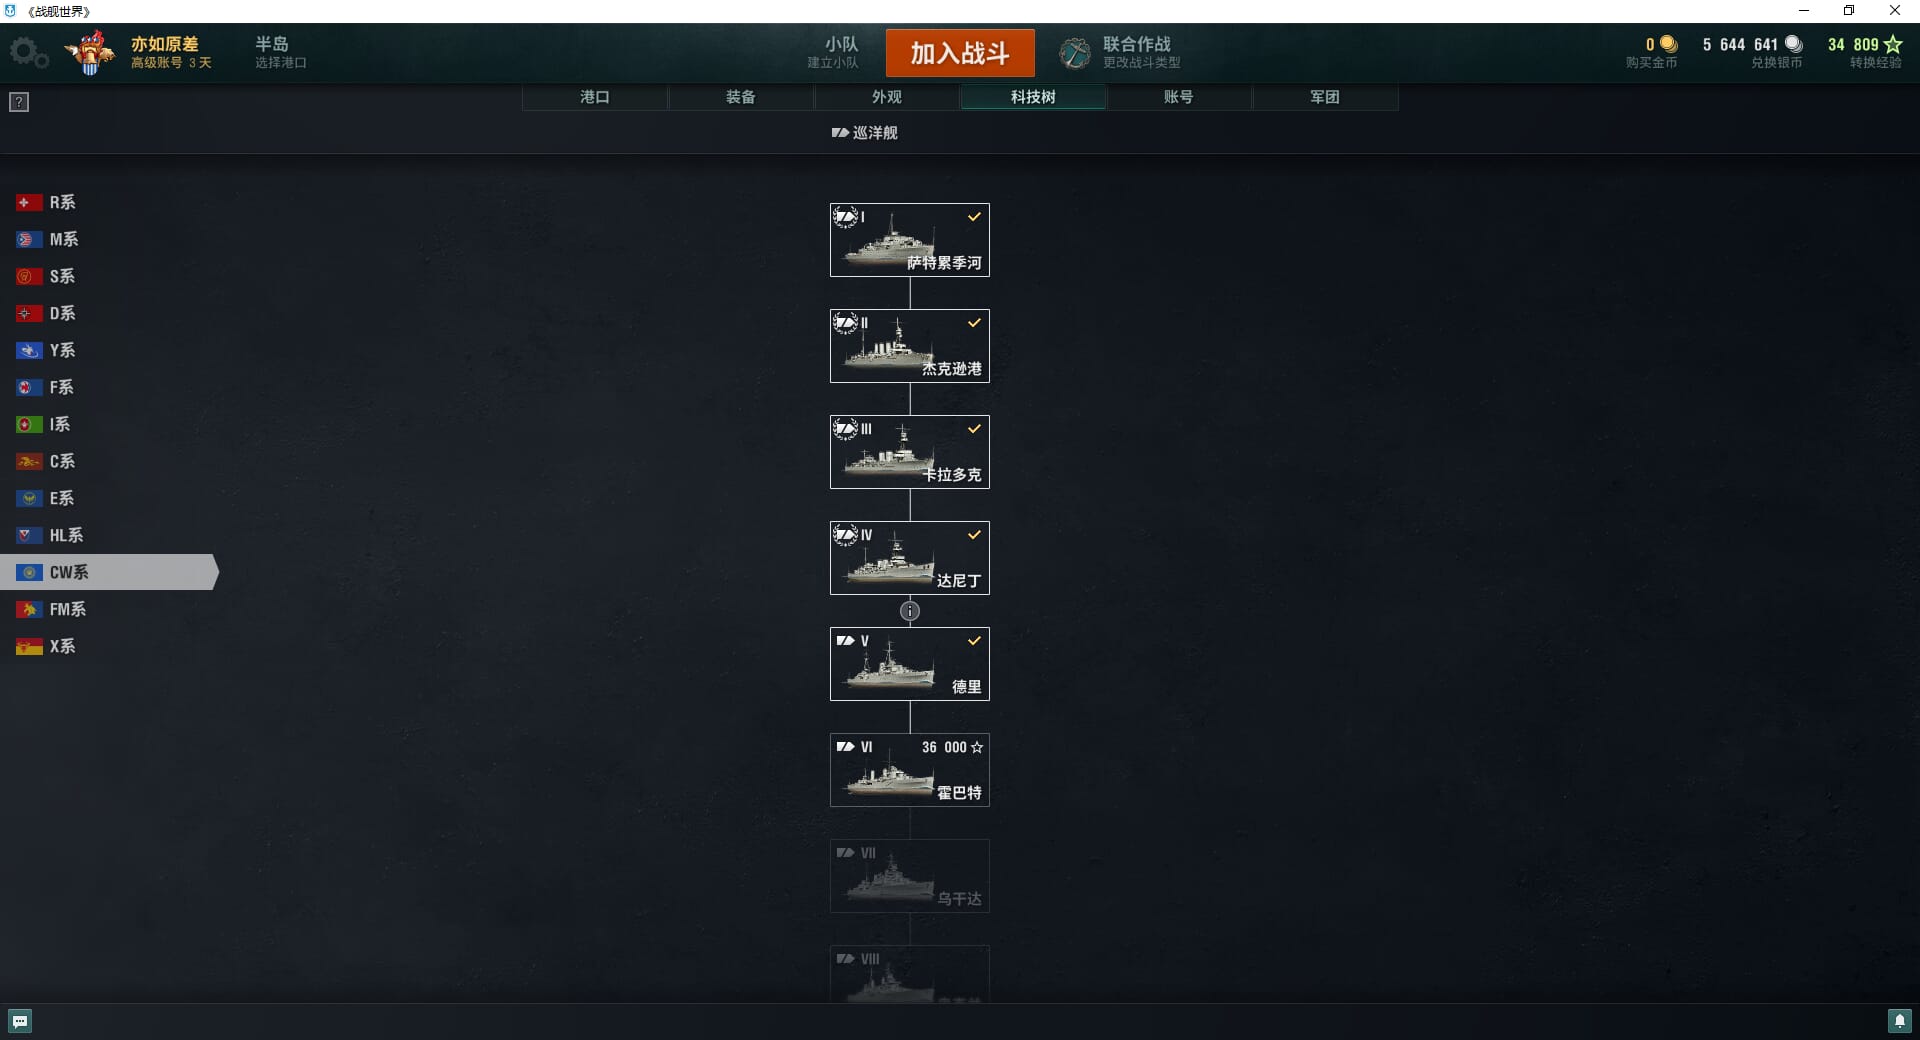Open the chat icon at bottom left
Image resolution: width=1920 pixels, height=1040 pixels.
click(x=20, y=1021)
